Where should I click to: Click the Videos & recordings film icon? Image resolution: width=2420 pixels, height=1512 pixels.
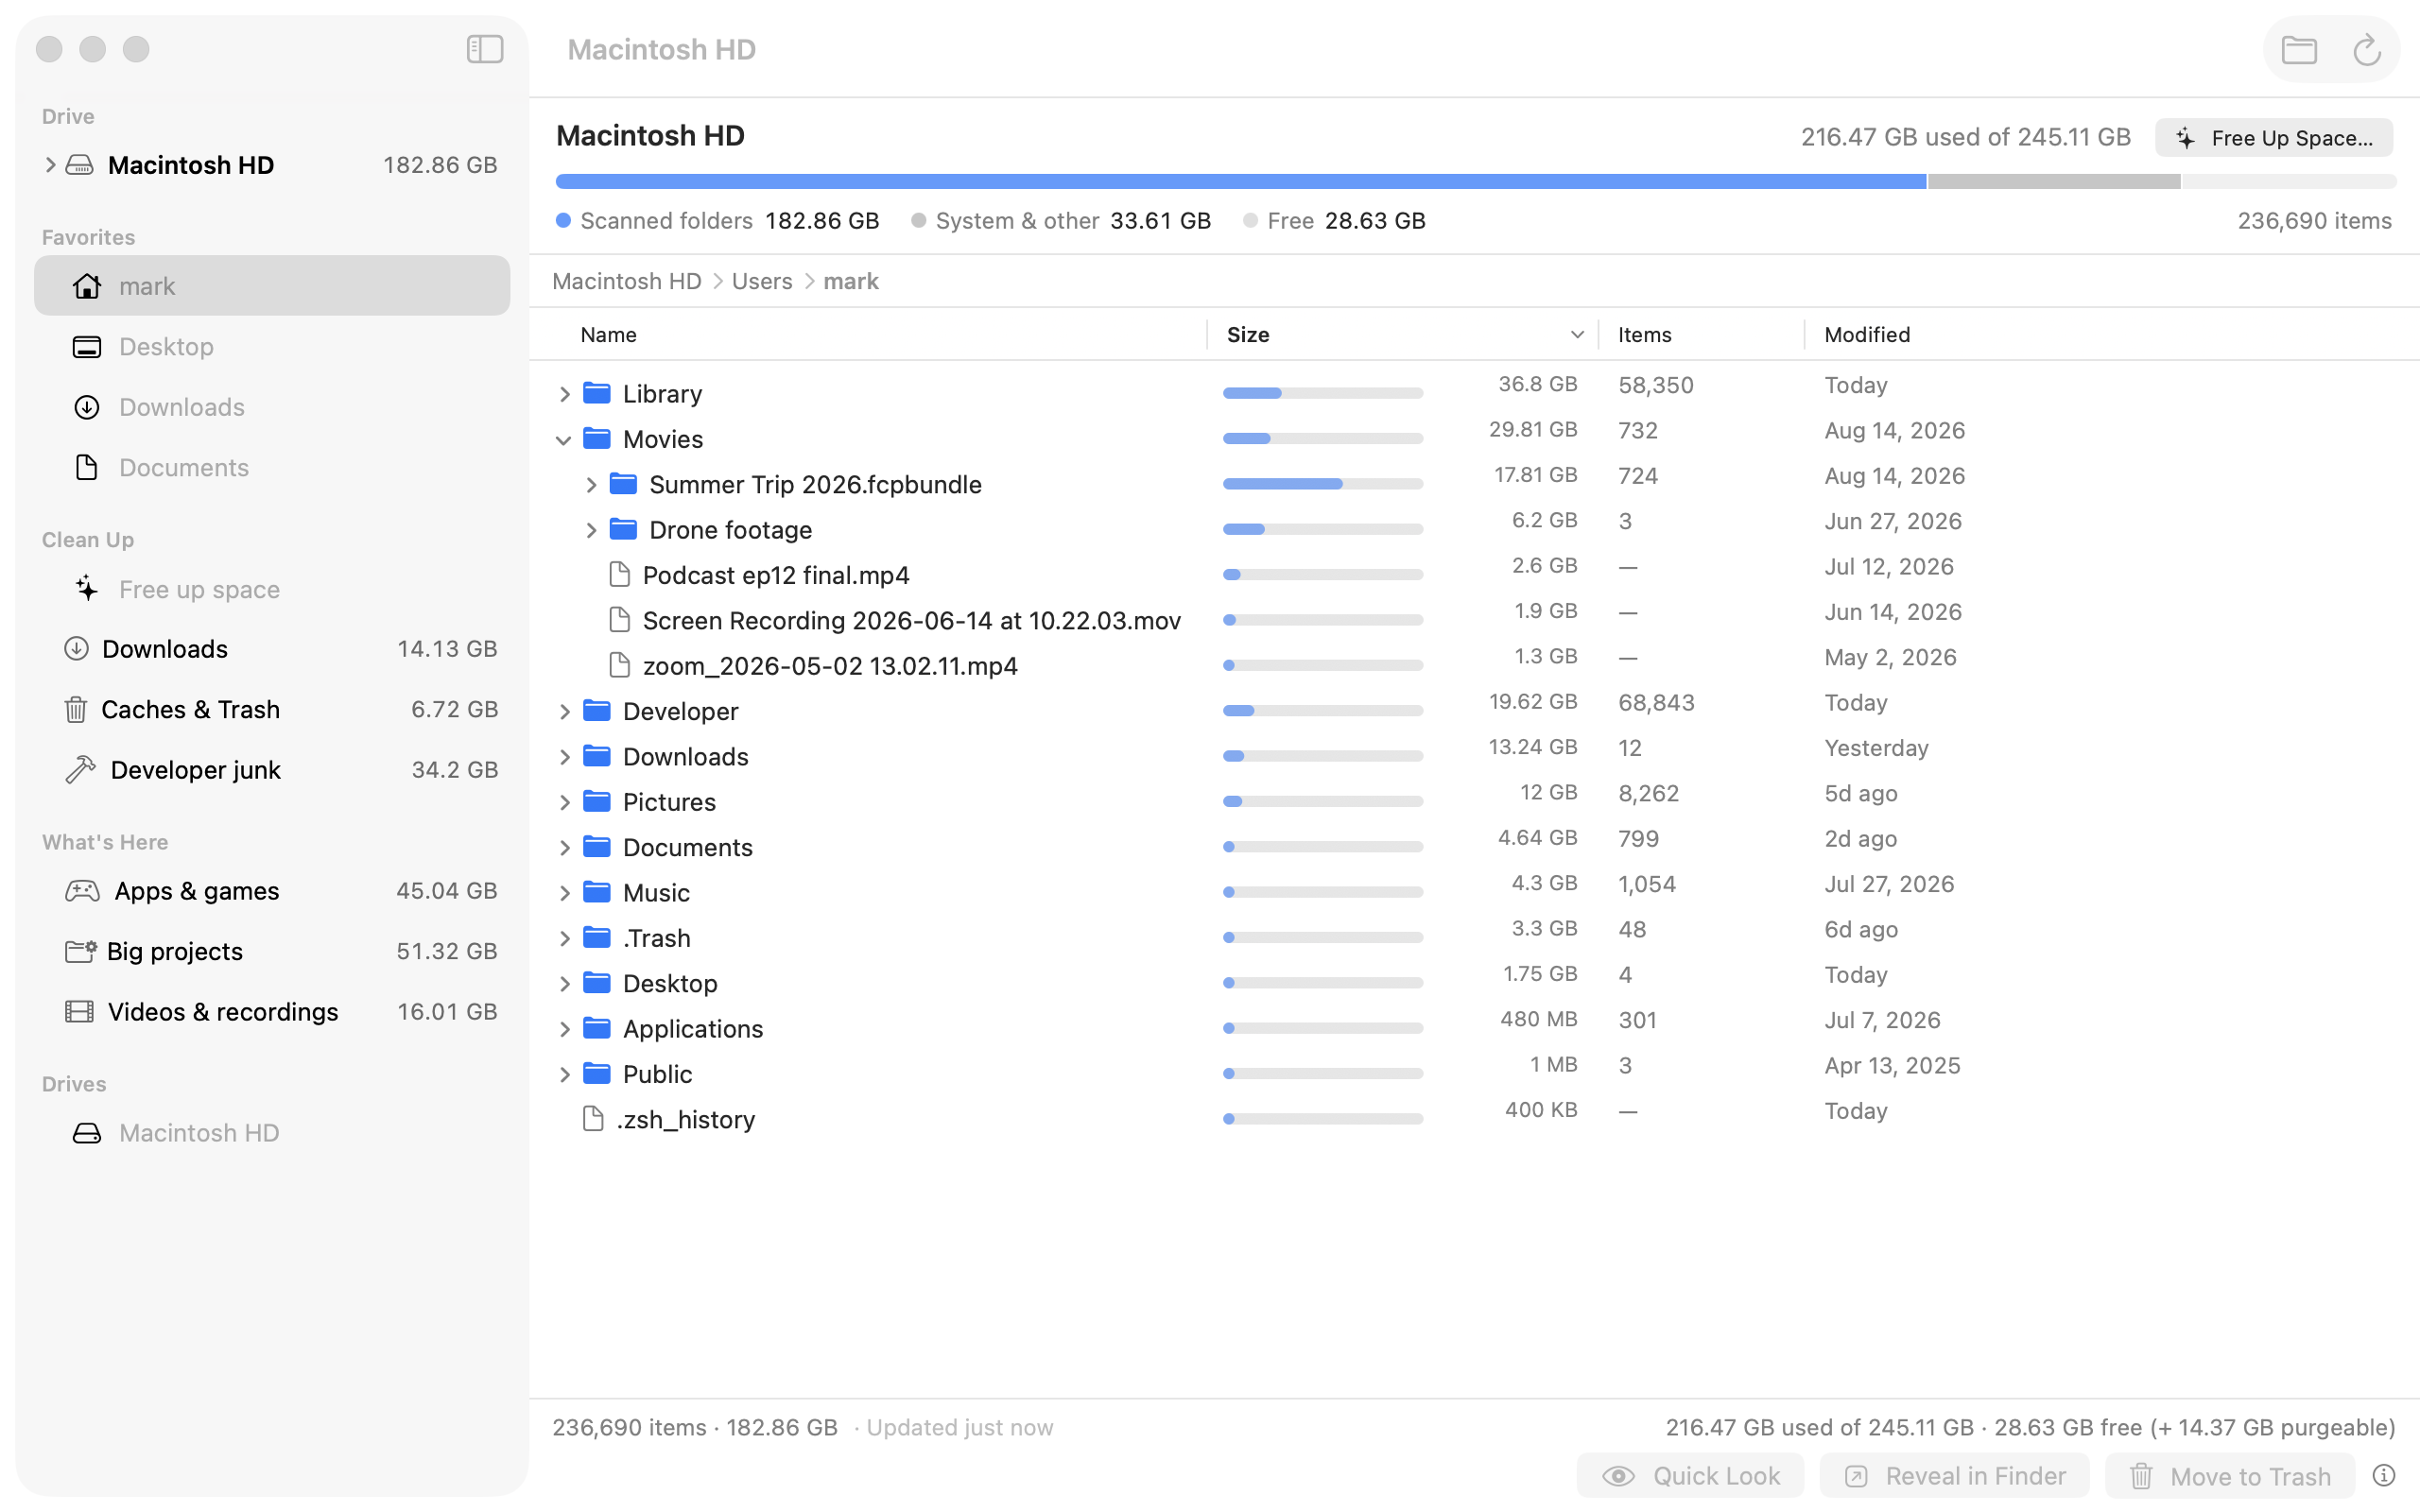pyautogui.click(x=80, y=1011)
